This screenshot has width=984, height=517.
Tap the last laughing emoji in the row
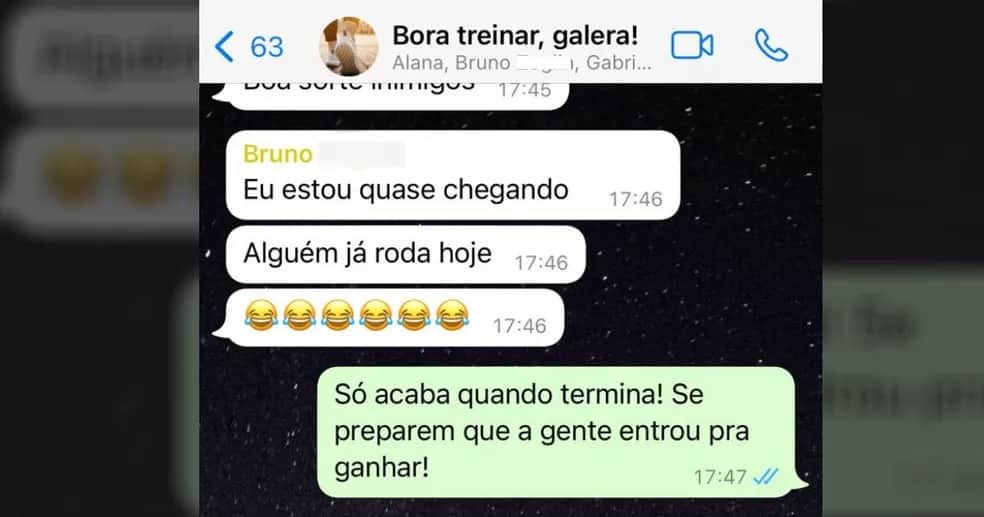(452, 315)
